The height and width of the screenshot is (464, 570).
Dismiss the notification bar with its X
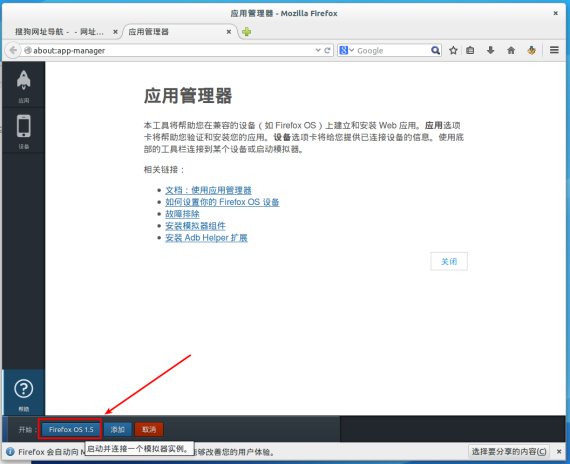point(559,452)
